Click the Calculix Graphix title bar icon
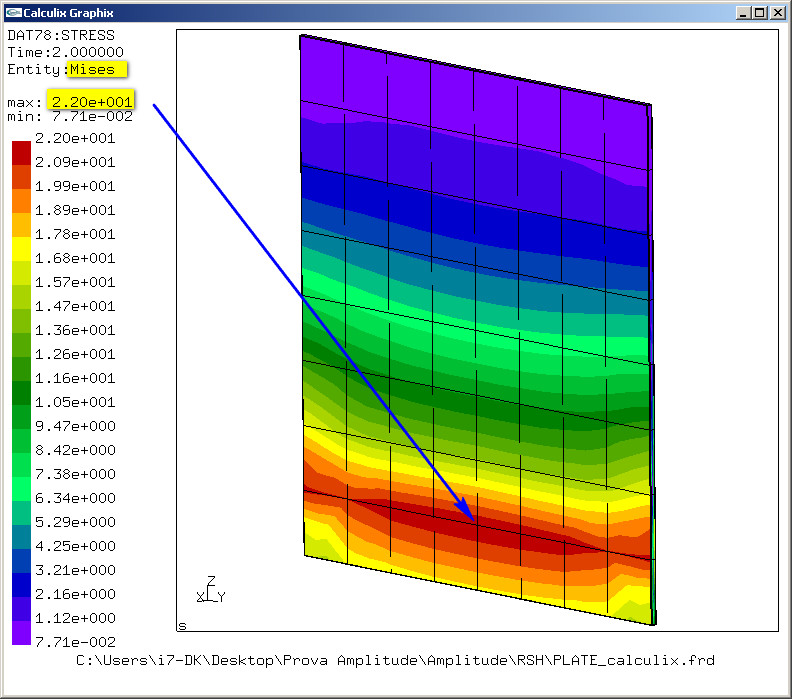The width and height of the screenshot is (792, 699). 13,12
